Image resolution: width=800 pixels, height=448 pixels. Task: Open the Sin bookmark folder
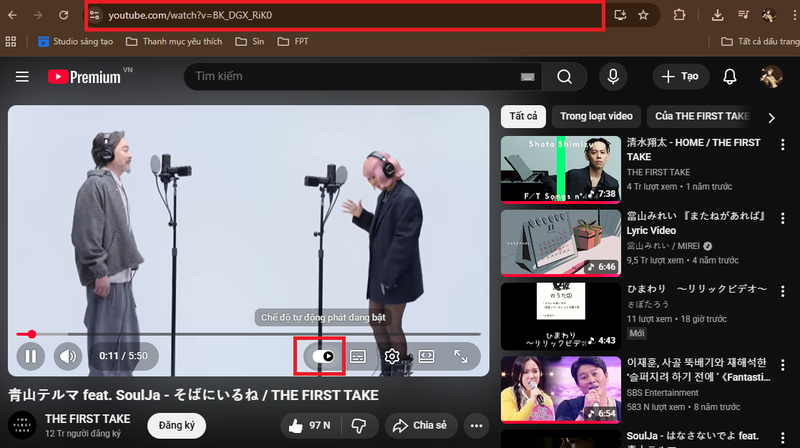point(250,41)
